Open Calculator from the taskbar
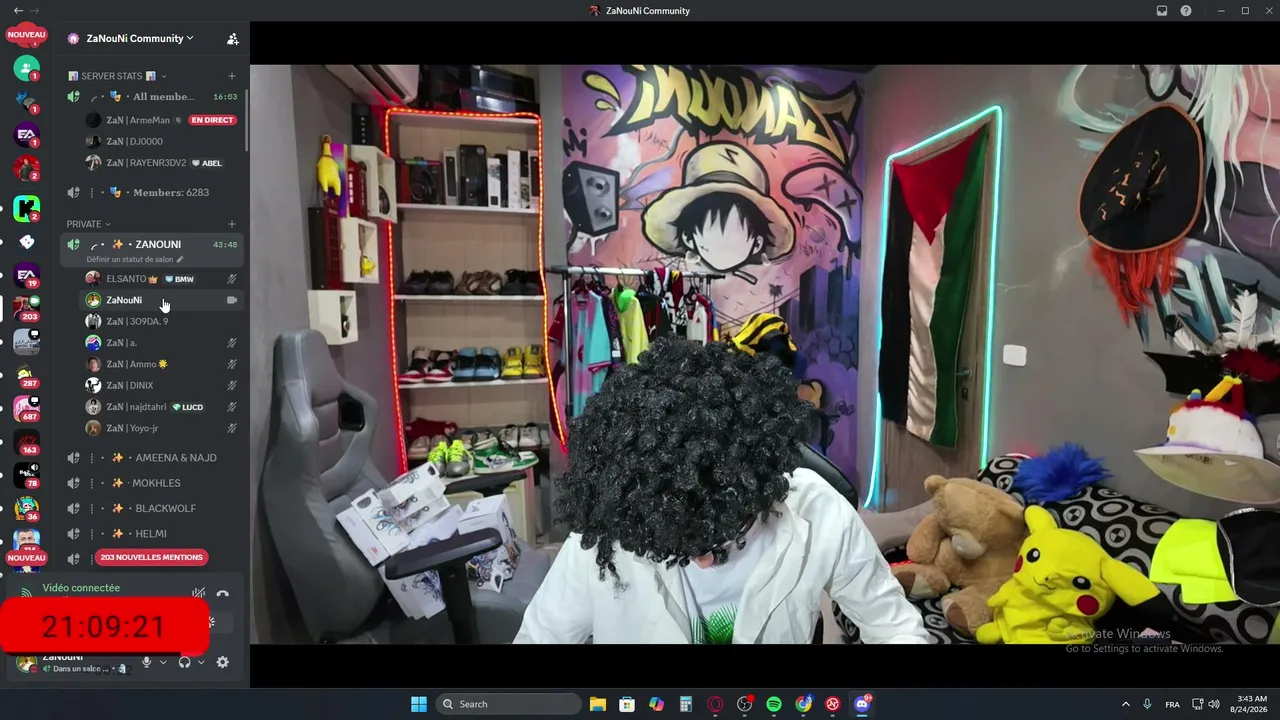Viewport: 1280px width, 720px height. tap(685, 704)
